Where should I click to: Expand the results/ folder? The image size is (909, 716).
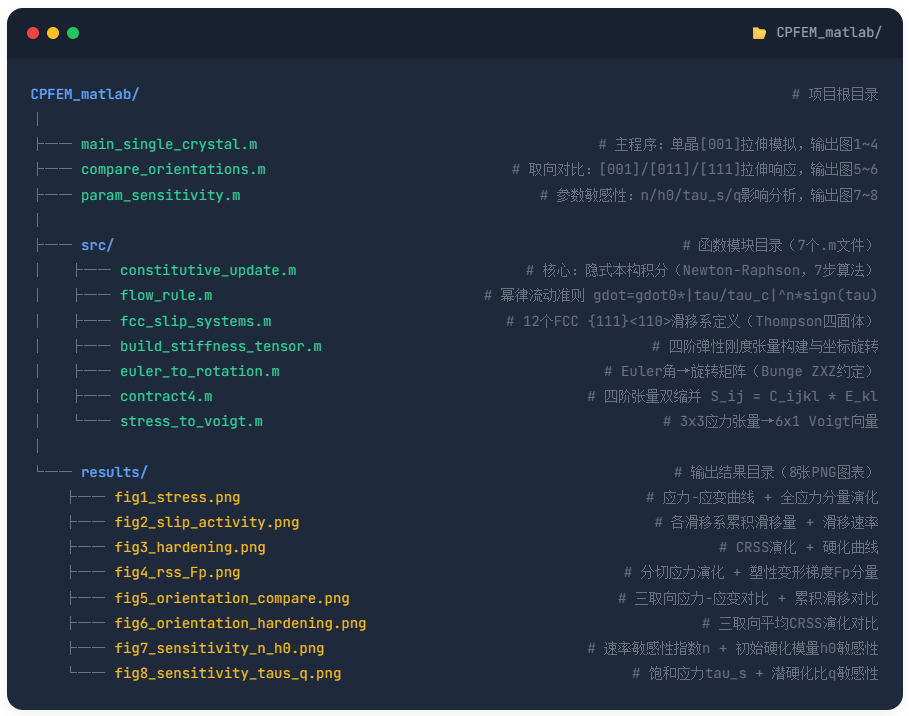114,472
